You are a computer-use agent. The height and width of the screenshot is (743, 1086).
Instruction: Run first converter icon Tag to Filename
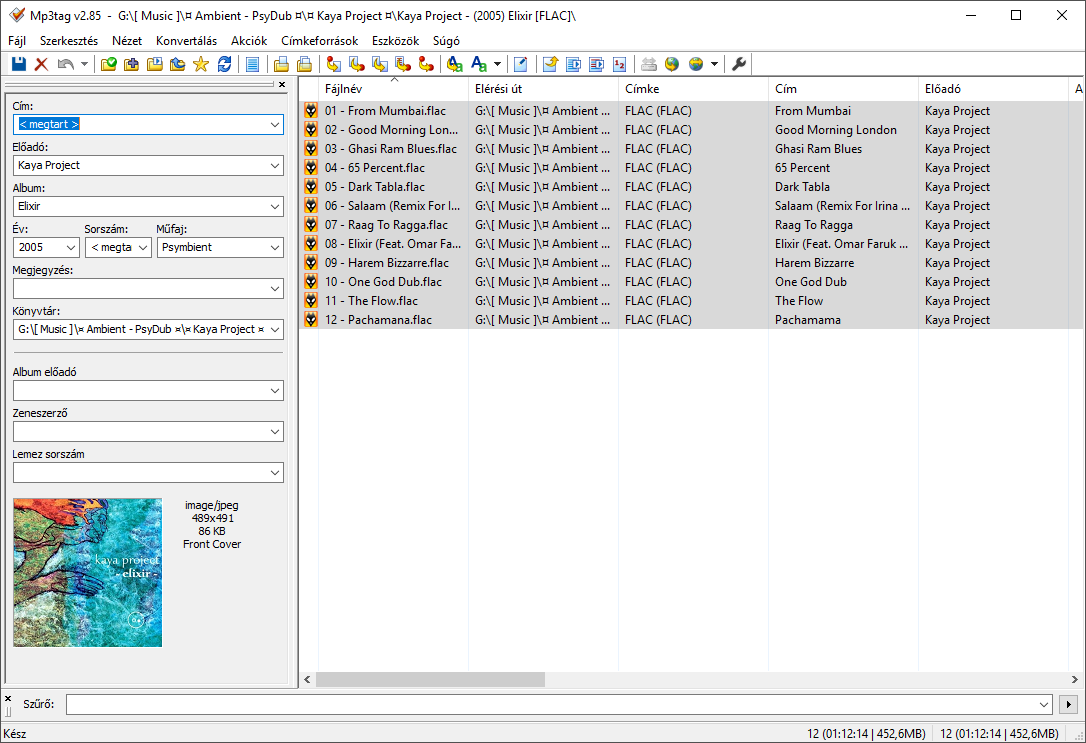coord(334,64)
